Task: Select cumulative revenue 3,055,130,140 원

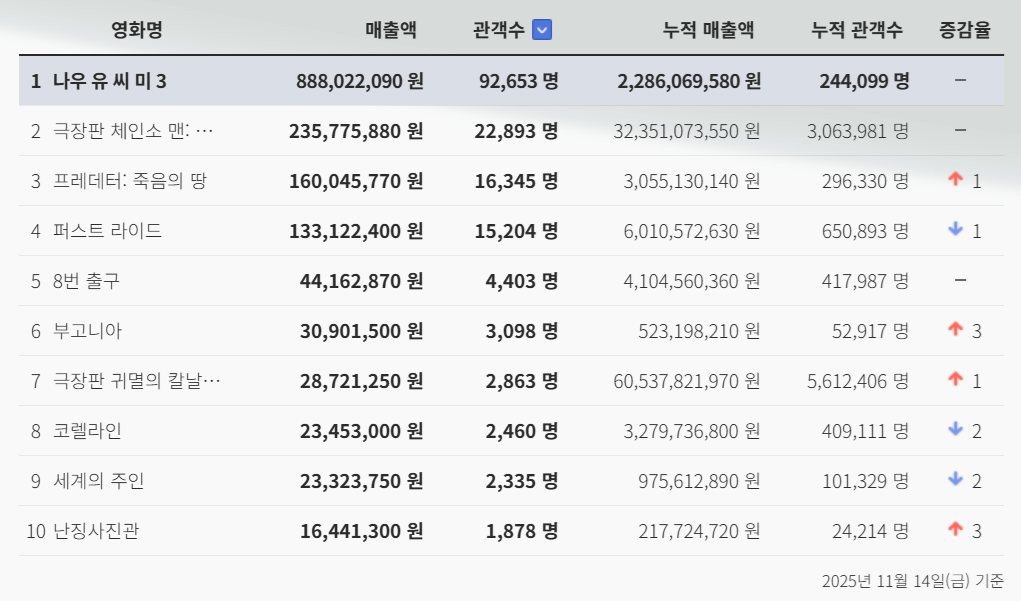Action: (x=692, y=180)
